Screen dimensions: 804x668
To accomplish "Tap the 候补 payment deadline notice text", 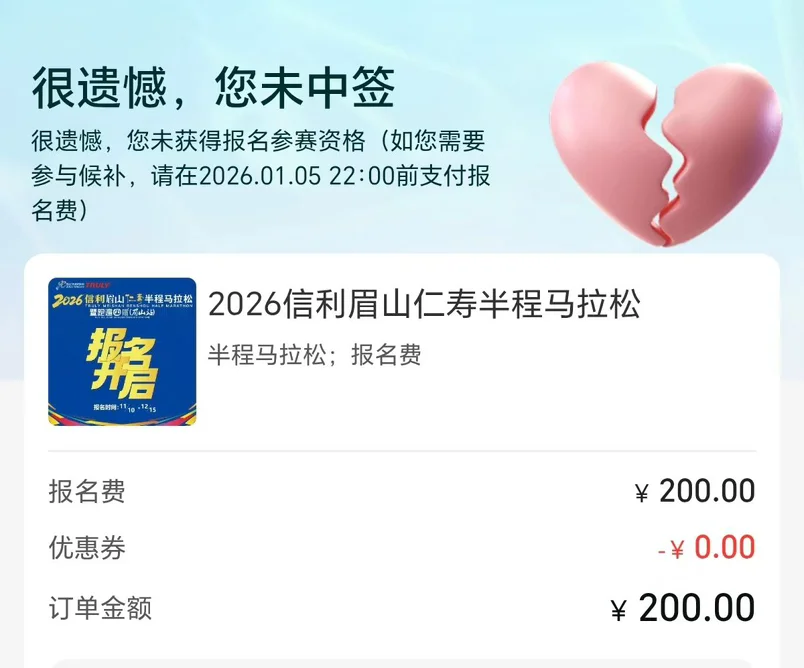I will (x=260, y=175).
